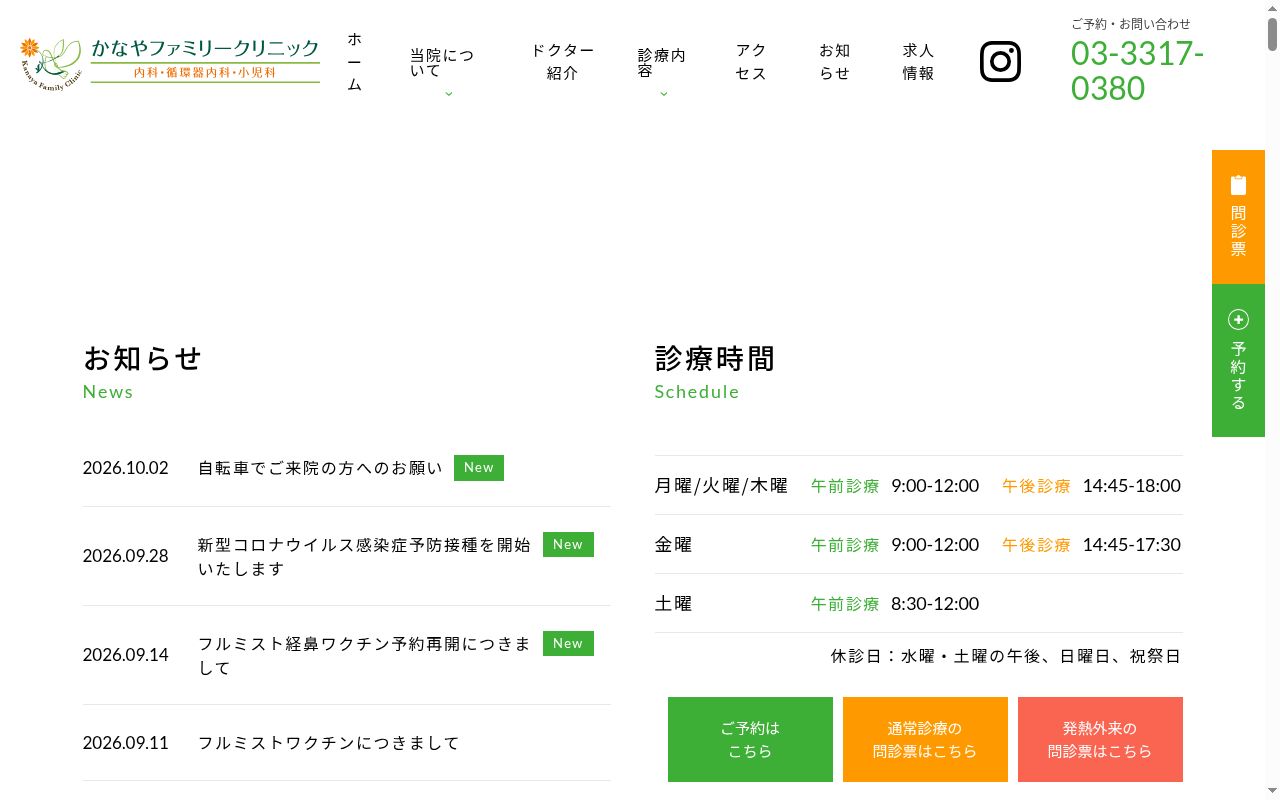Viewport: 1280px width, 800px height.
Task: Click the ご予約はこちら green button
Action: click(x=750, y=739)
